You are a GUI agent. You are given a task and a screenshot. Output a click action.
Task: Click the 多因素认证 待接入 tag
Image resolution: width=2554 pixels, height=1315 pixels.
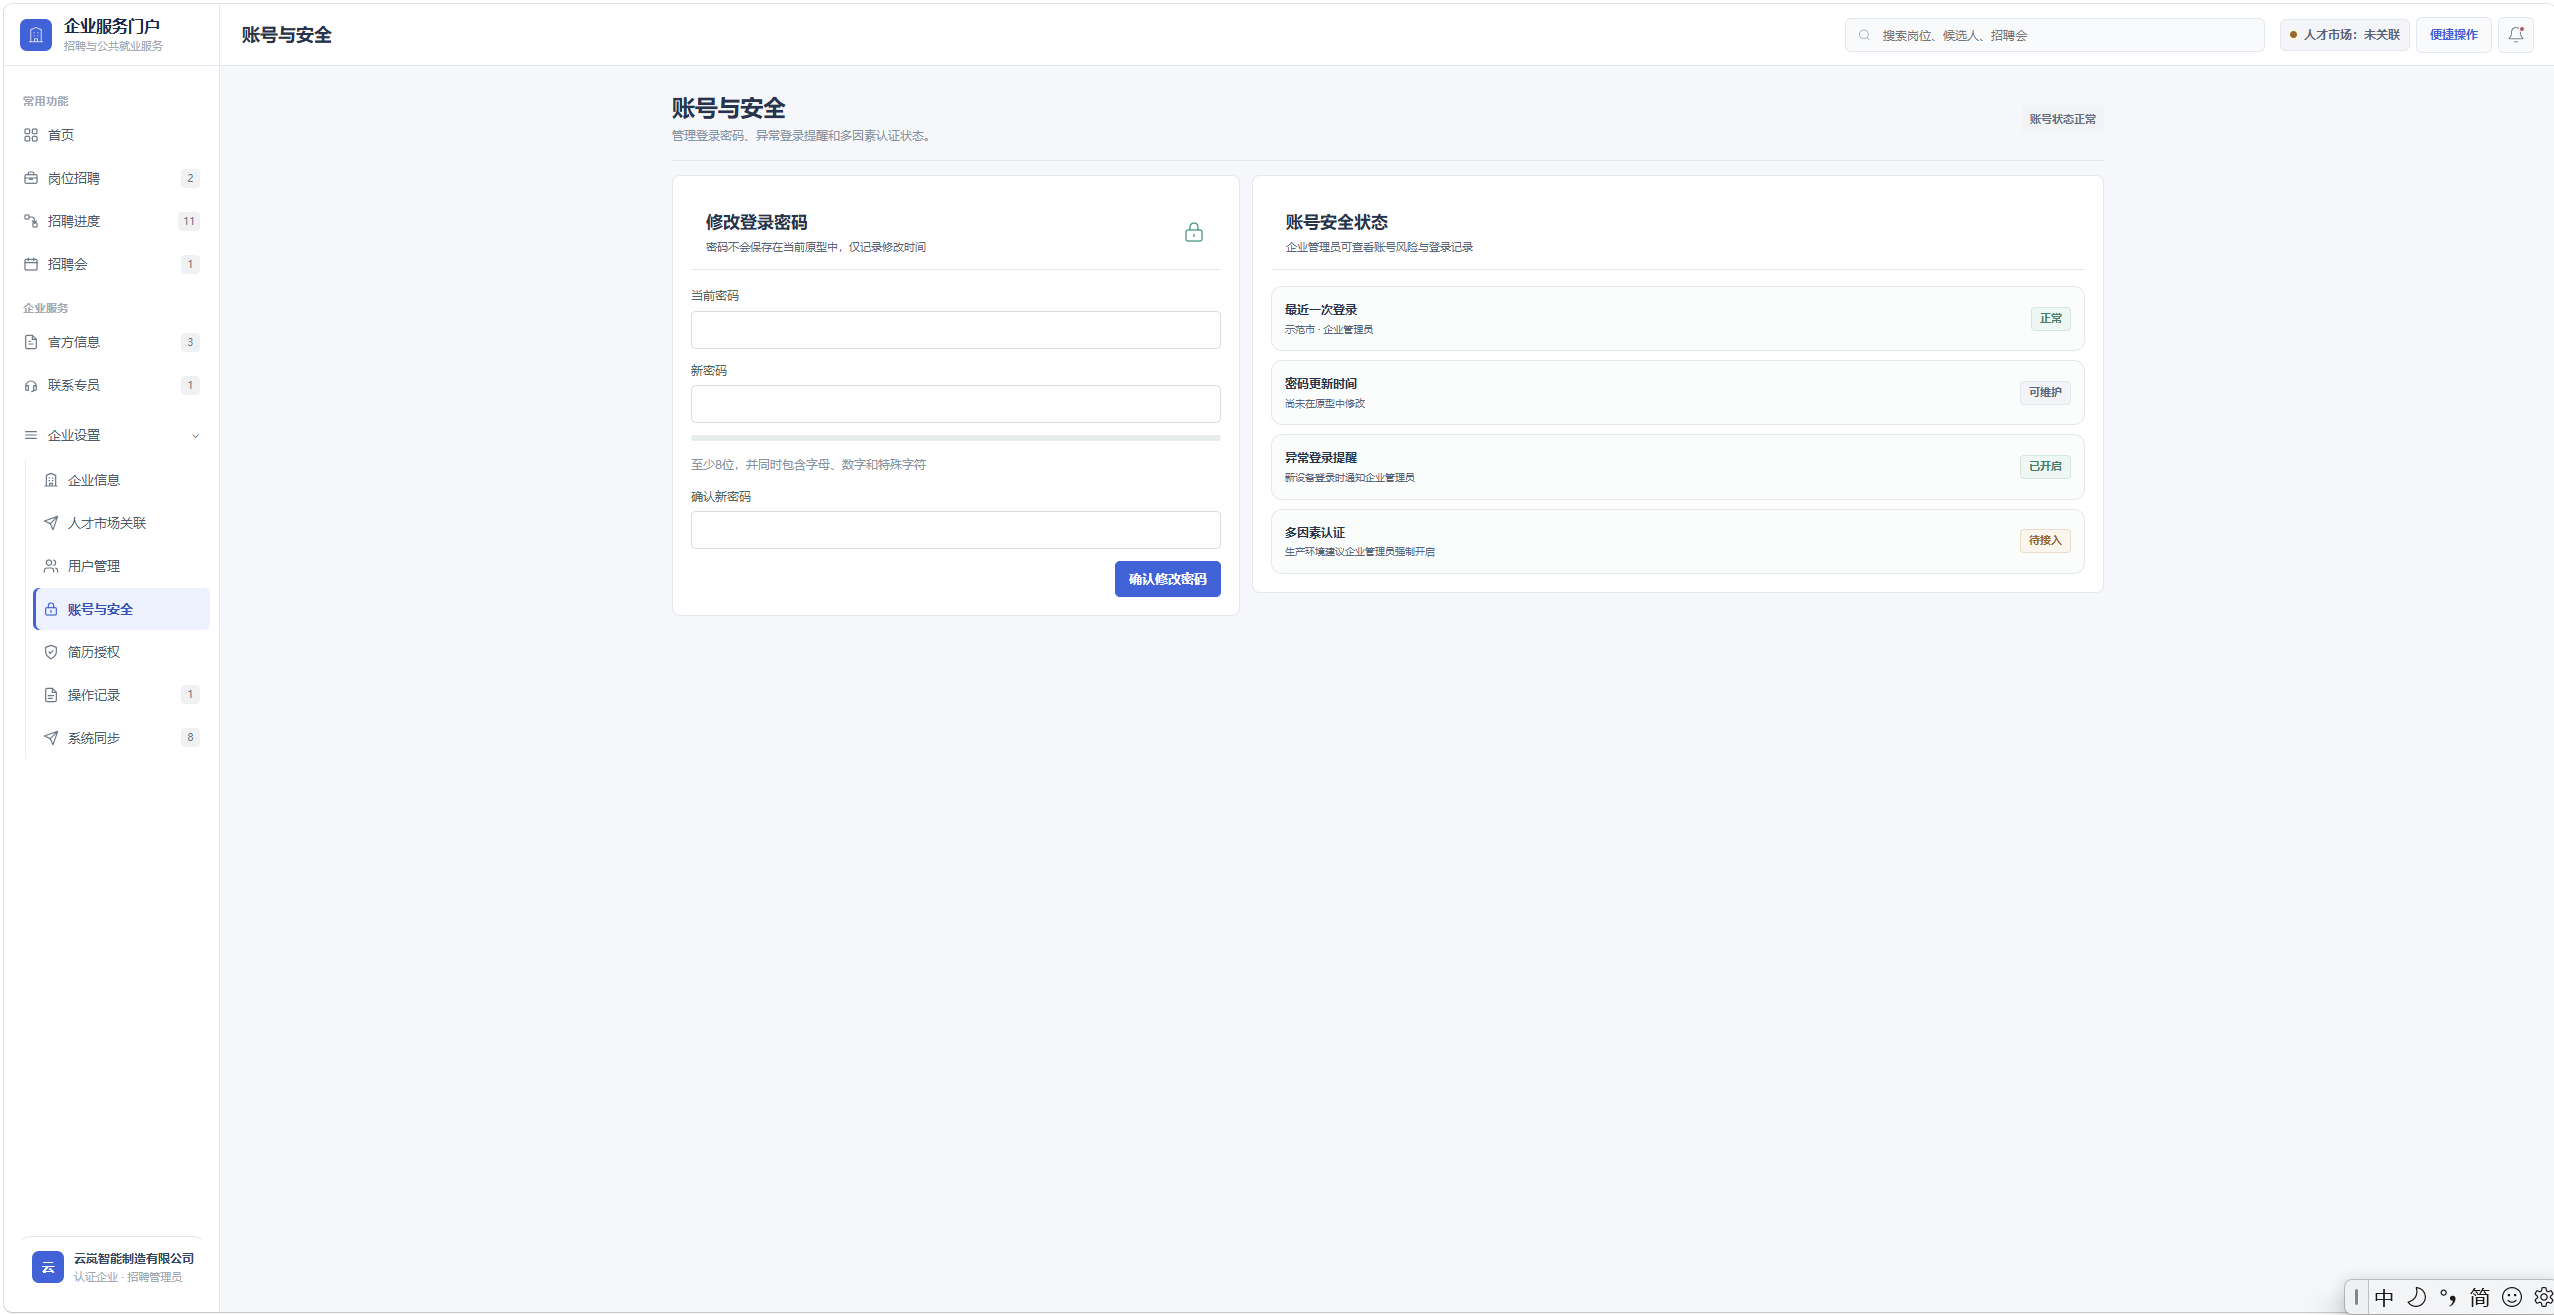coord(2045,541)
